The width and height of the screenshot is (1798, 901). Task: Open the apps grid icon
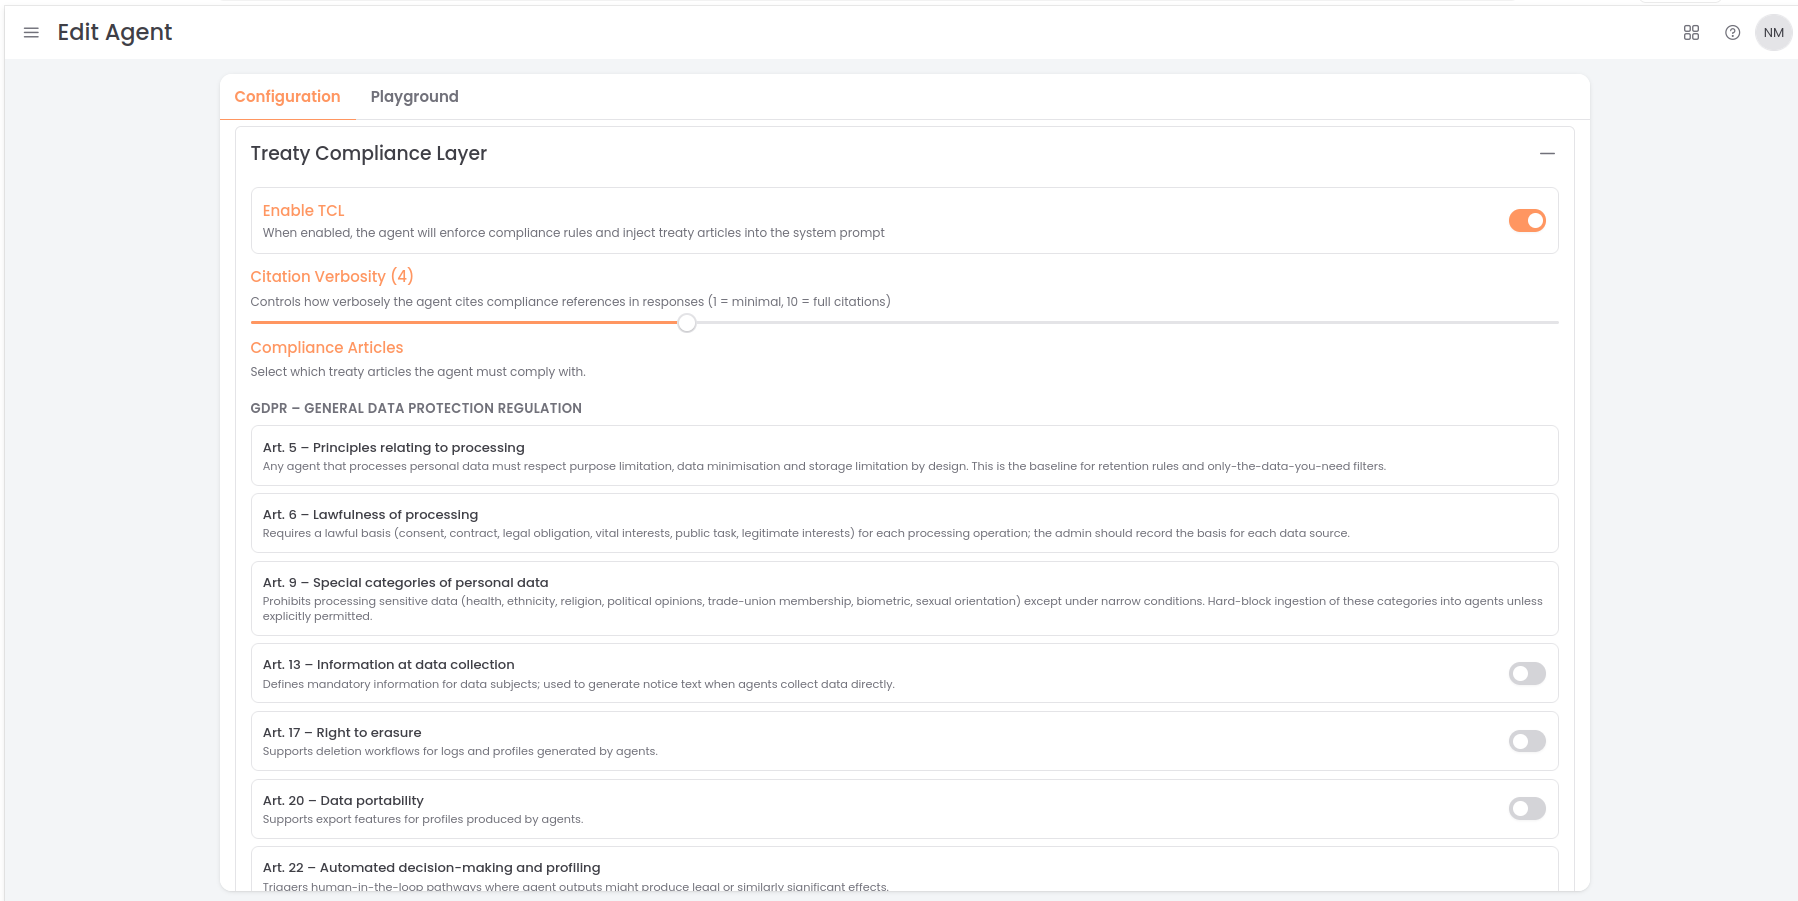(x=1691, y=33)
